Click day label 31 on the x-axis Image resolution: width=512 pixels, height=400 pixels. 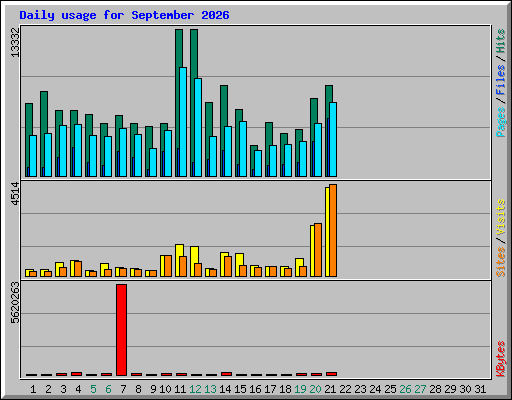pos(480,389)
